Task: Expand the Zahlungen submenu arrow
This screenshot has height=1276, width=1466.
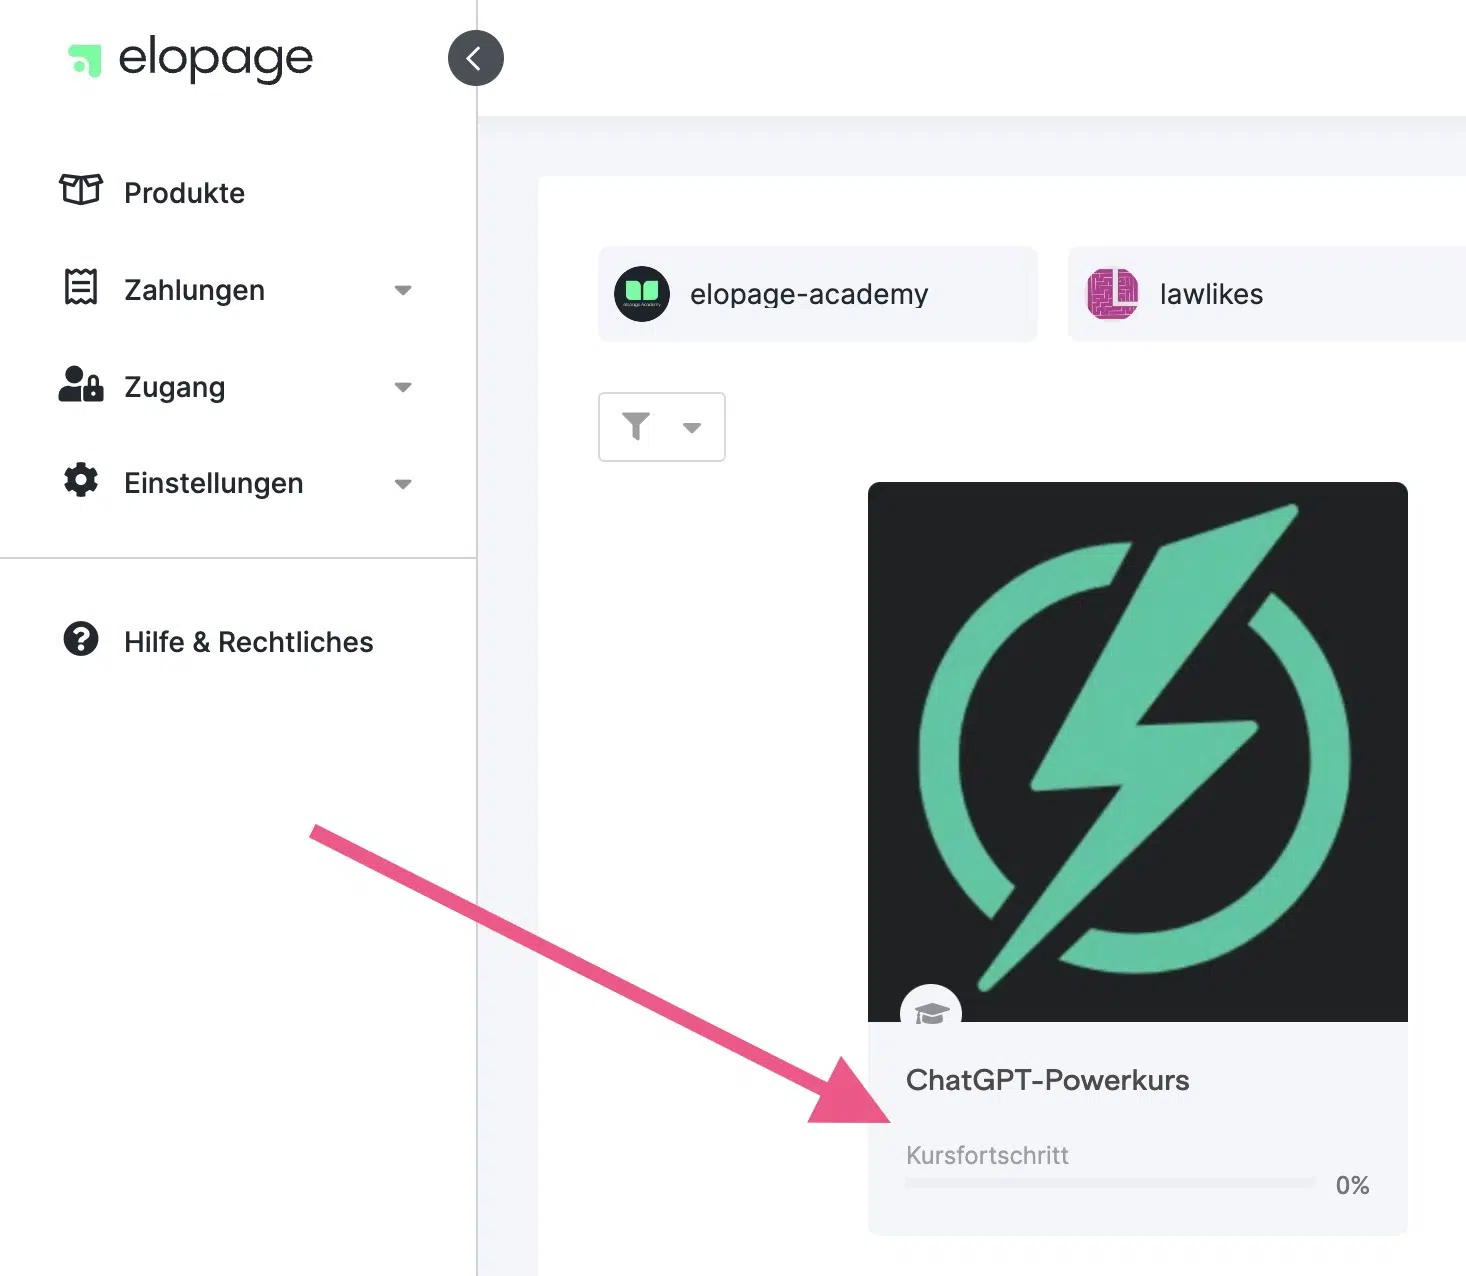Action: click(x=403, y=290)
